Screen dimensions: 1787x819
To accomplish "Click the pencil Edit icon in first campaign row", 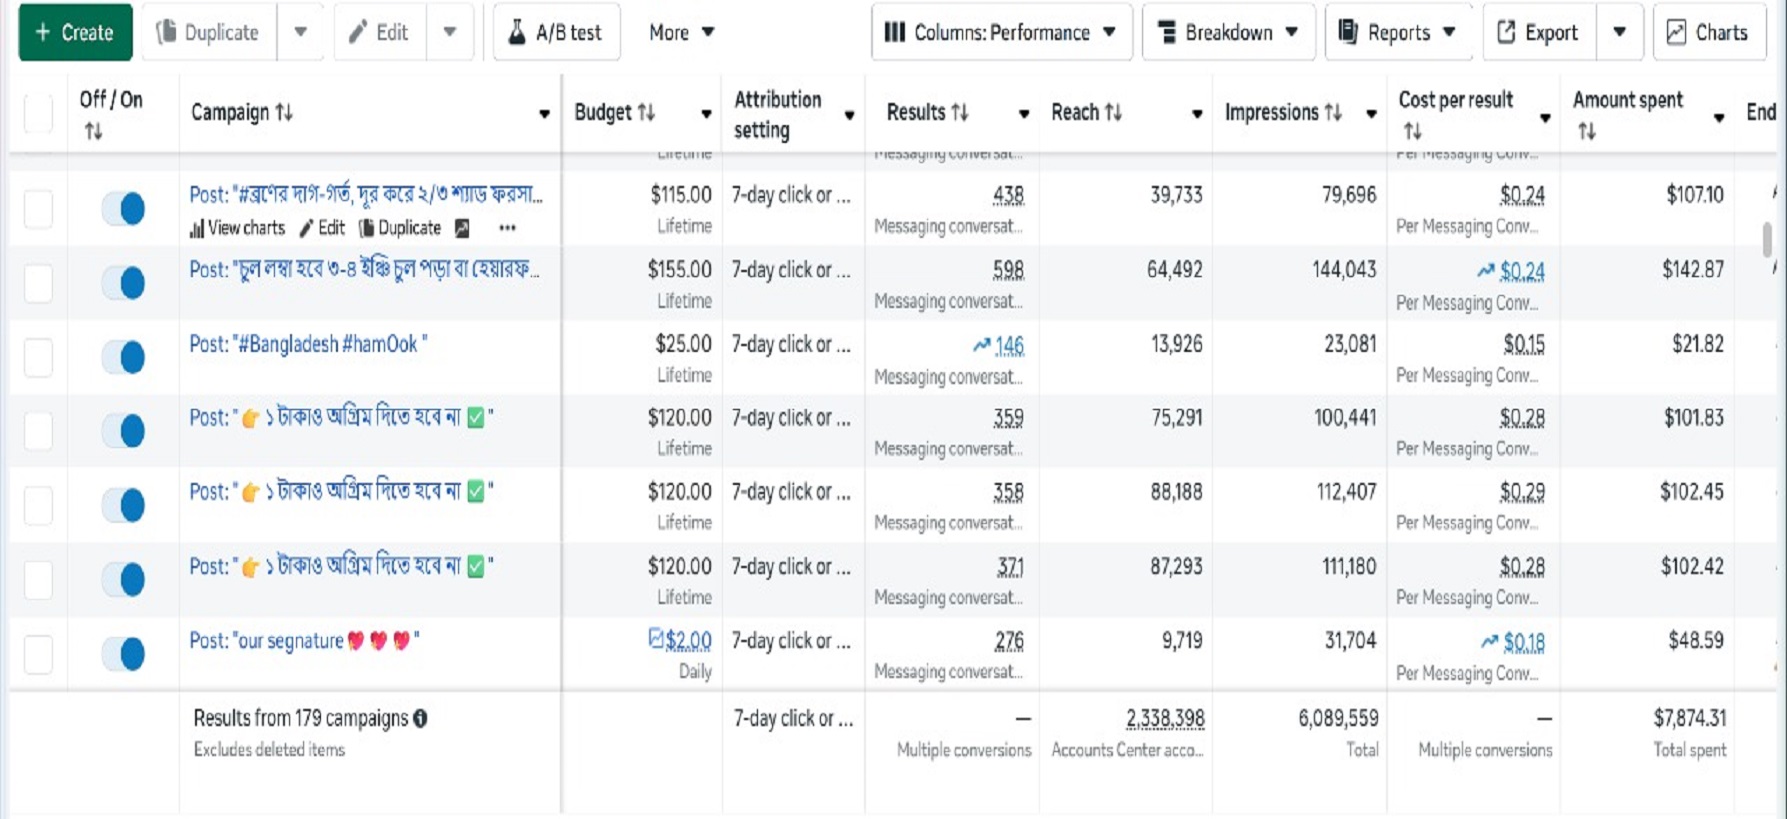I will click(307, 228).
